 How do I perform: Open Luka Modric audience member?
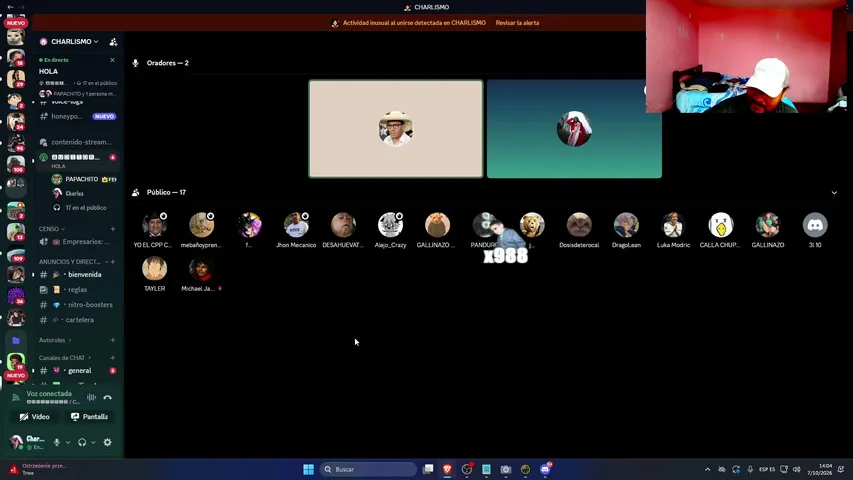coord(673,230)
